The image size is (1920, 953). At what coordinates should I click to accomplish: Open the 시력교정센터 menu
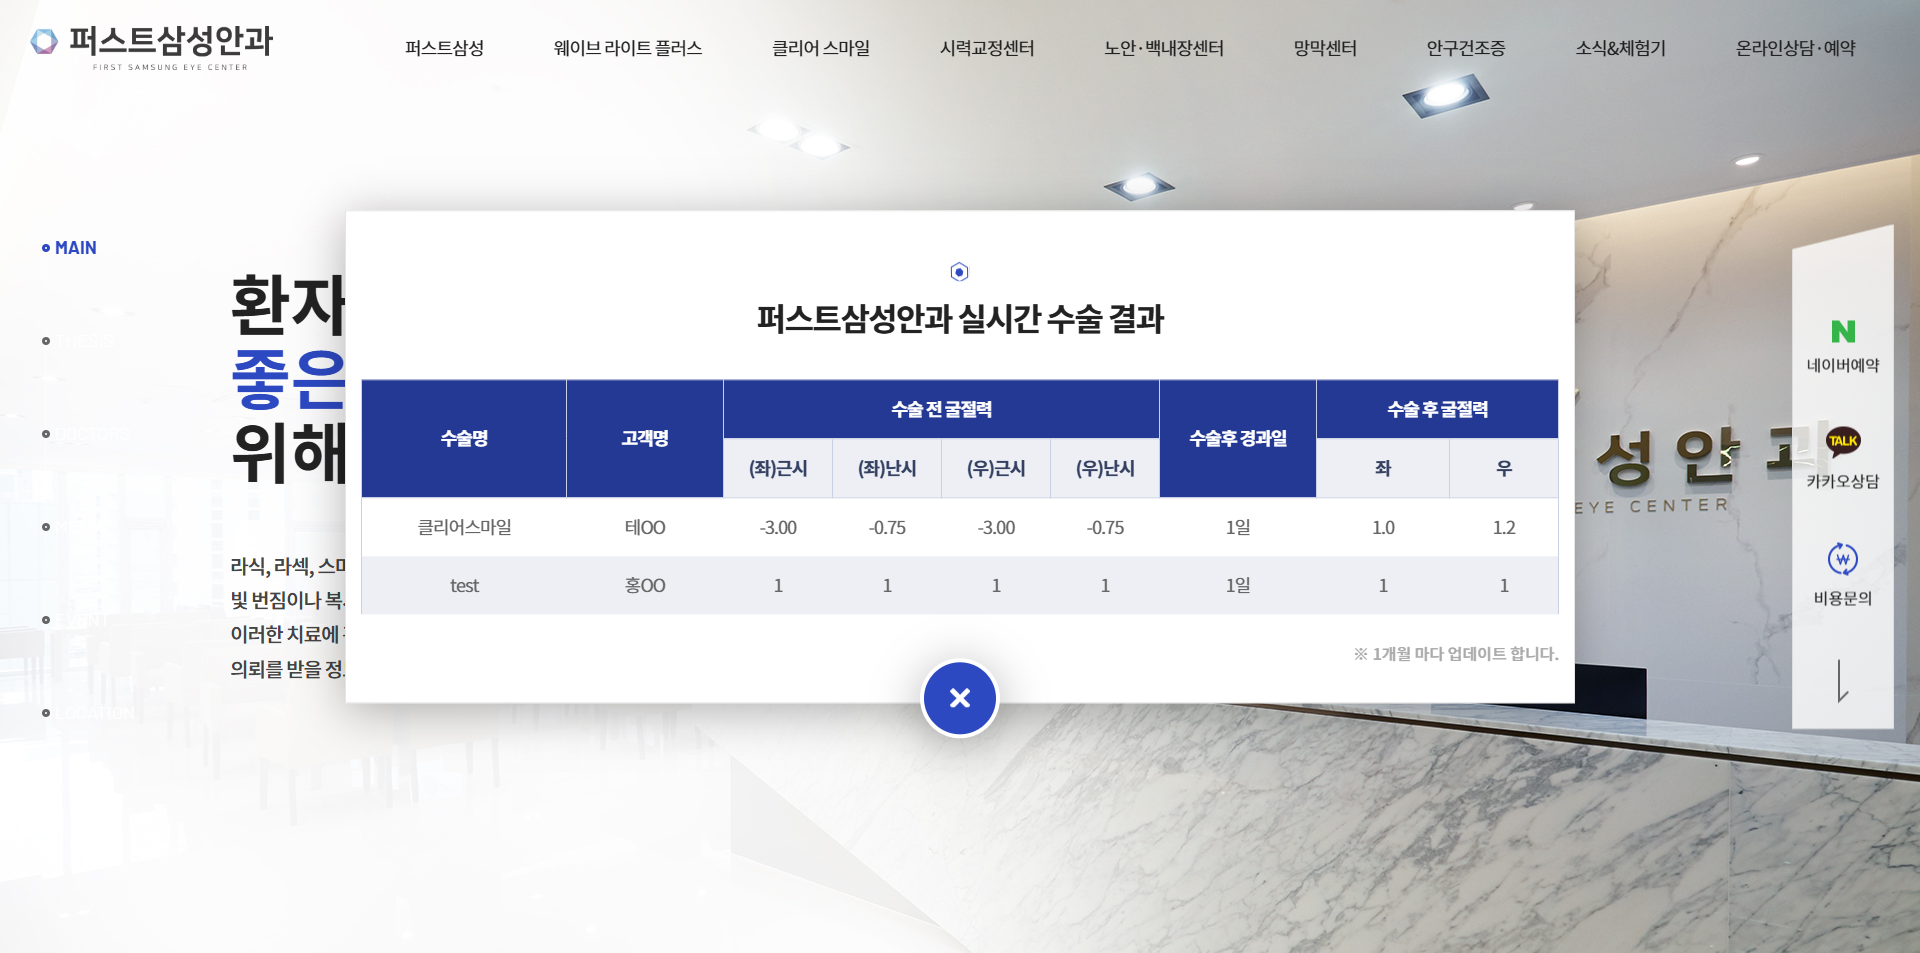987,48
